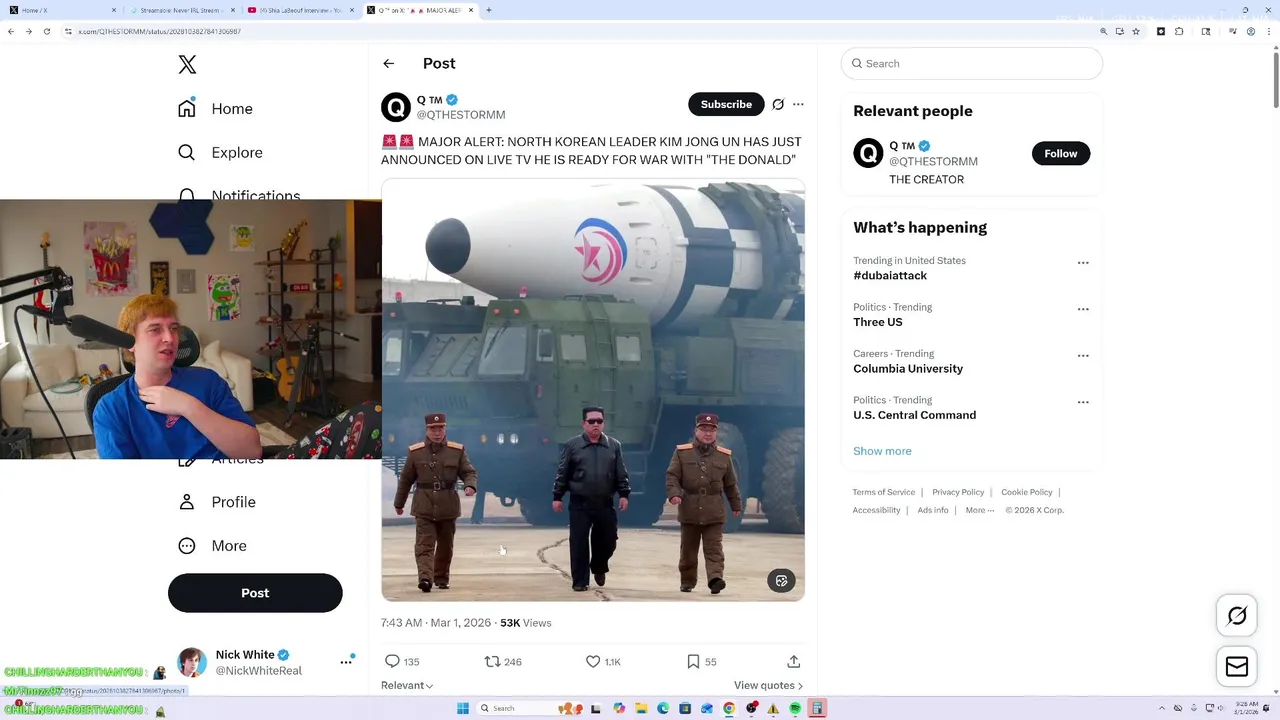This screenshot has width=1280, height=720.
Task: Open the Ads info link
Action: pyautogui.click(x=933, y=510)
